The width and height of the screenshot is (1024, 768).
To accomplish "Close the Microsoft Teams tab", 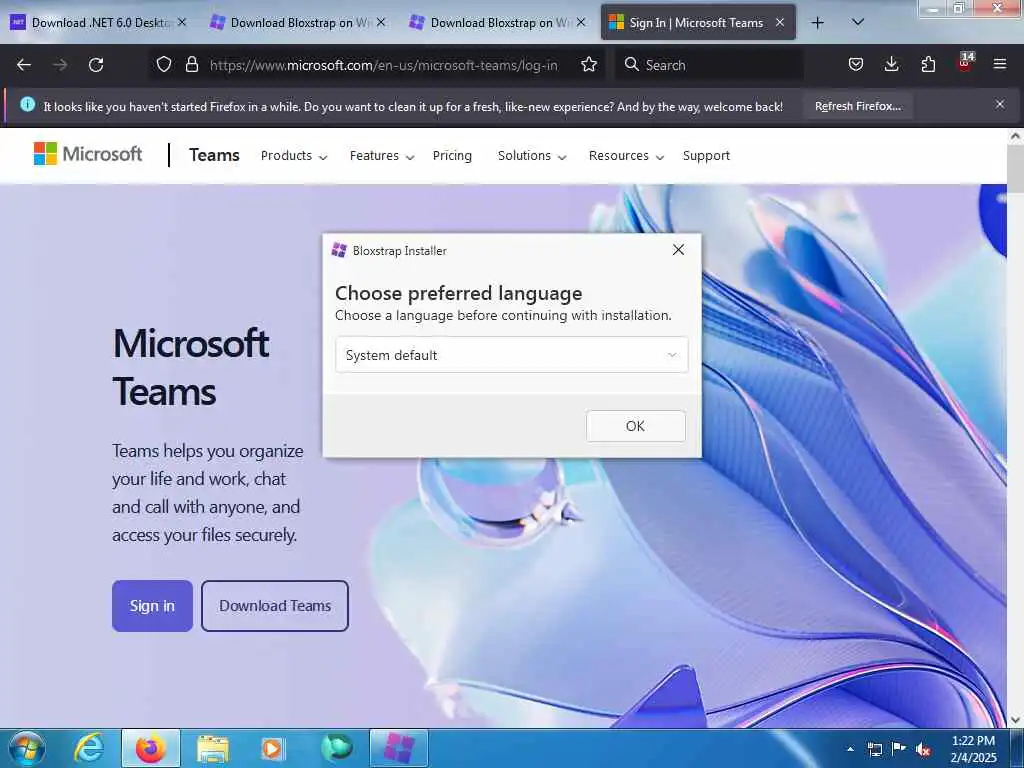I will pos(780,22).
